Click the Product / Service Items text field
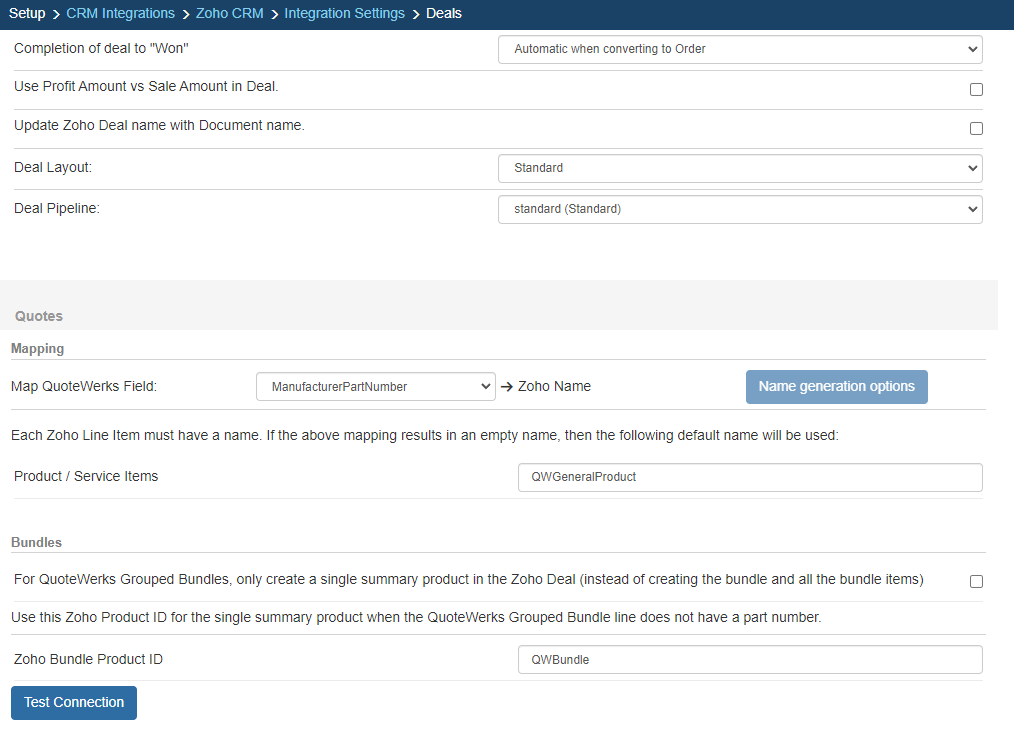Image resolution: width=1014 pixels, height=729 pixels. [749, 477]
